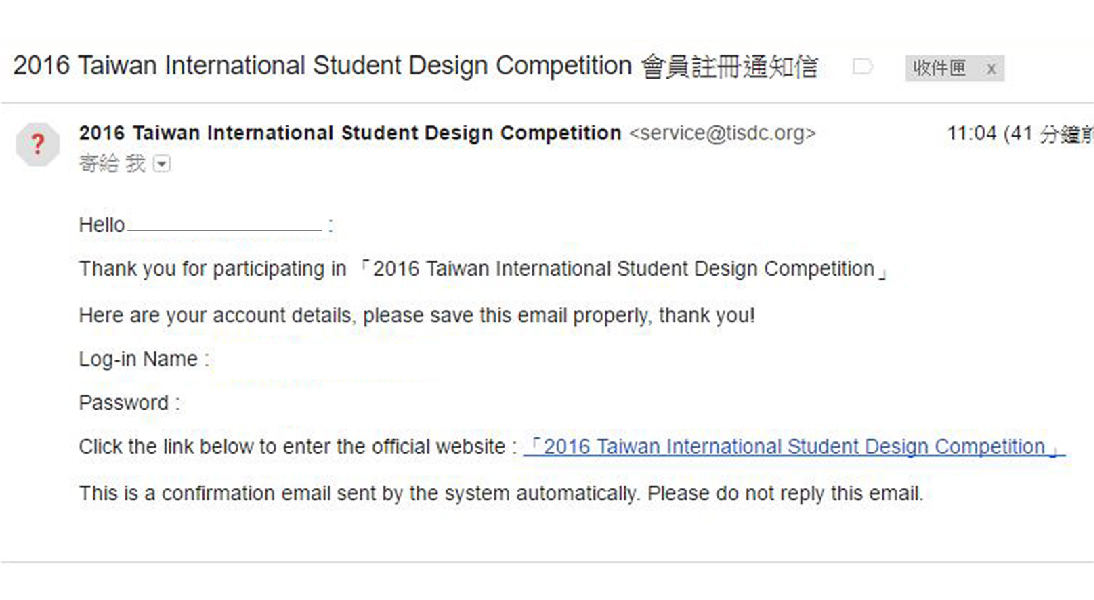Click the blank name after Hello
The height and width of the screenshot is (600, 1094).
[225, 225]
